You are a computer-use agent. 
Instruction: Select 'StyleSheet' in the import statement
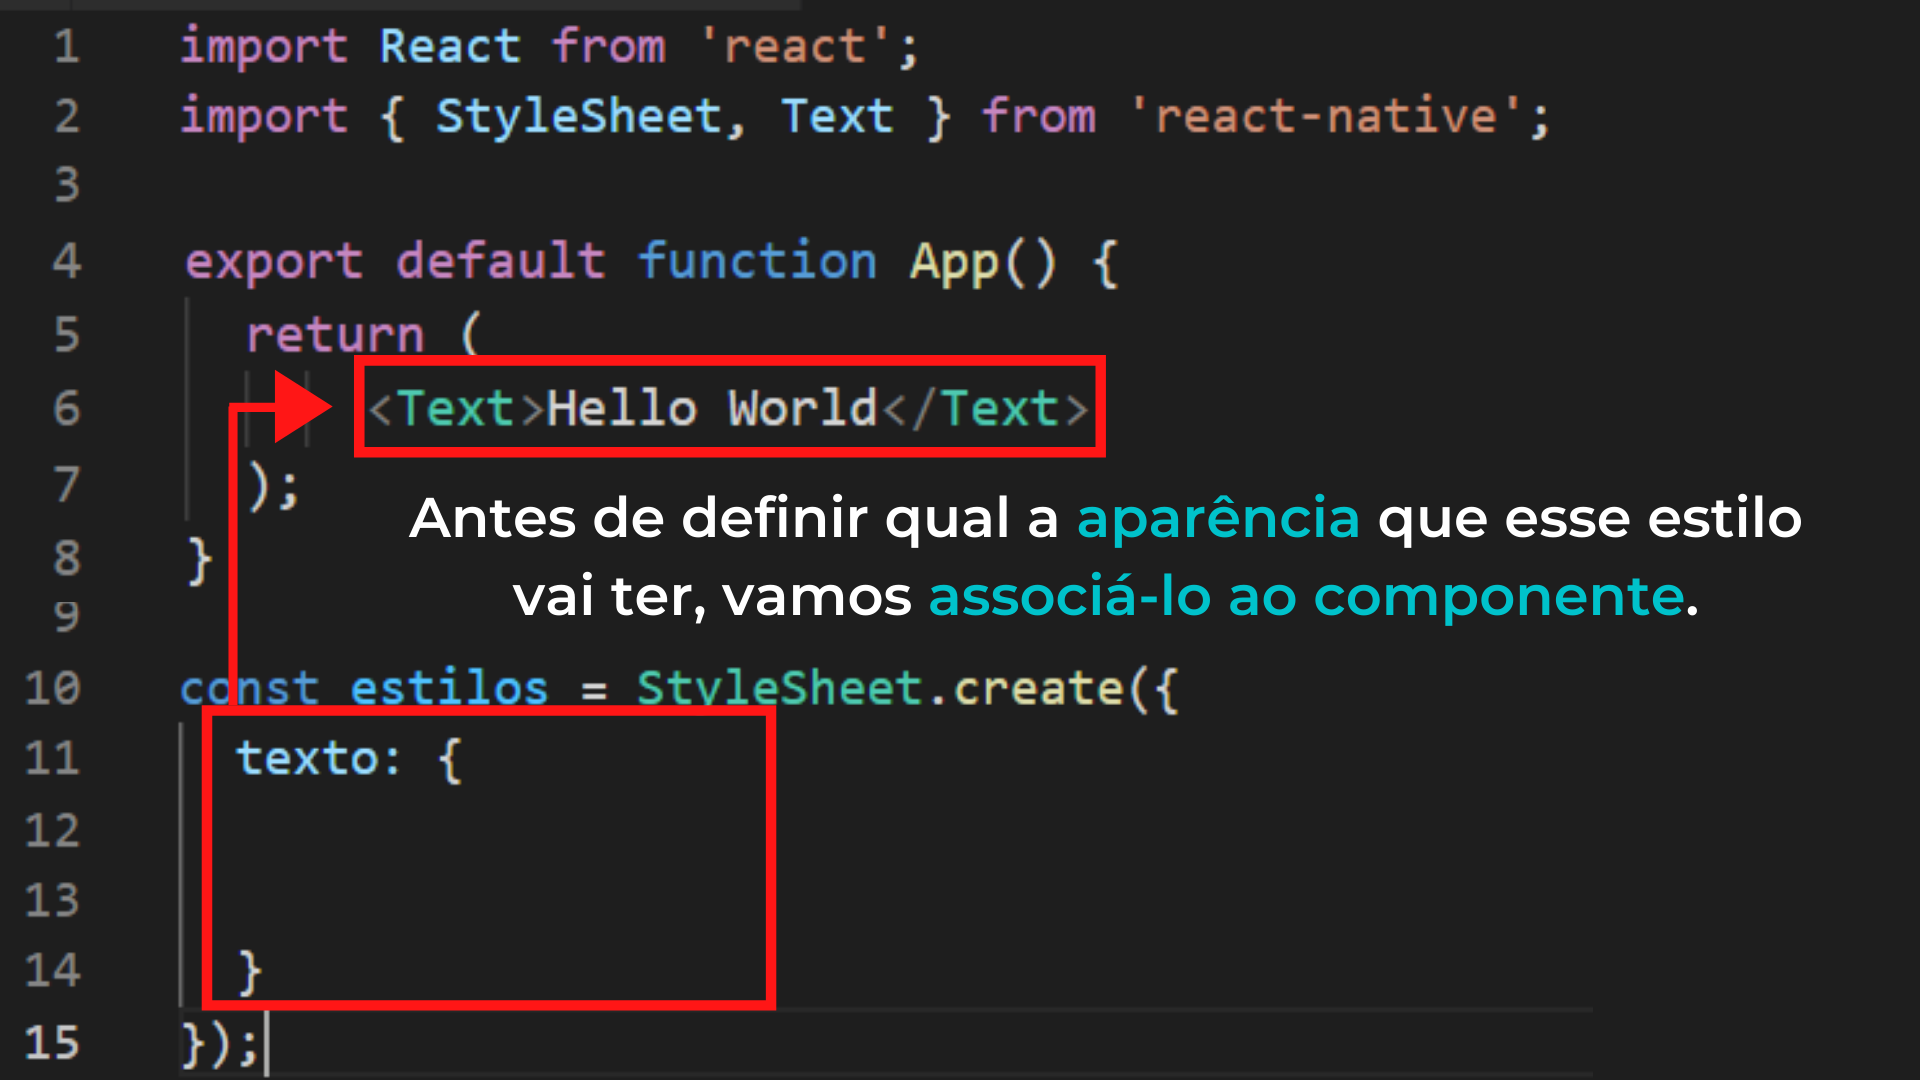click(x=579, y=117)
